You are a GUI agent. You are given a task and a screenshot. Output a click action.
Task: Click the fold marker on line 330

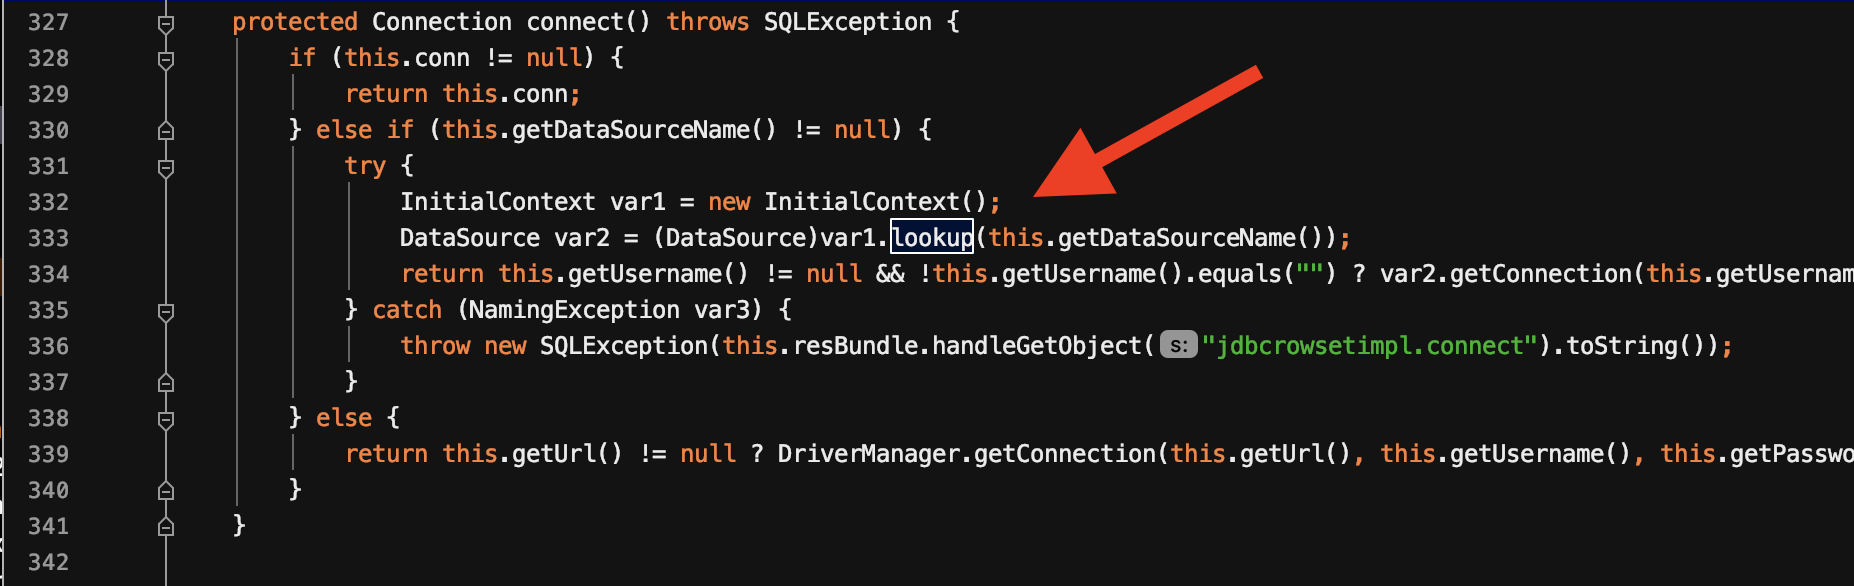click(x=166, y=131)
